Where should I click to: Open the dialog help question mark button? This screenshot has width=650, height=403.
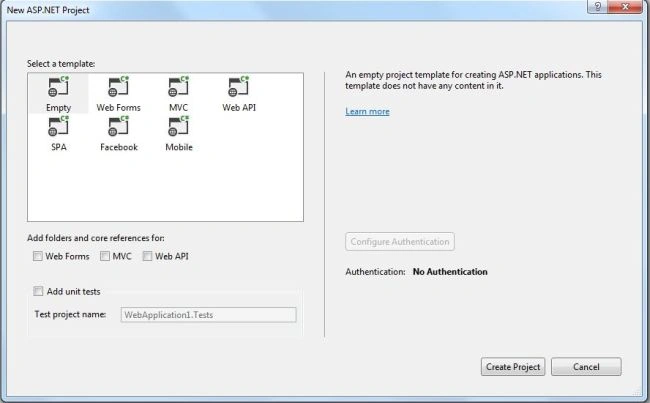(x=598, y=7)
